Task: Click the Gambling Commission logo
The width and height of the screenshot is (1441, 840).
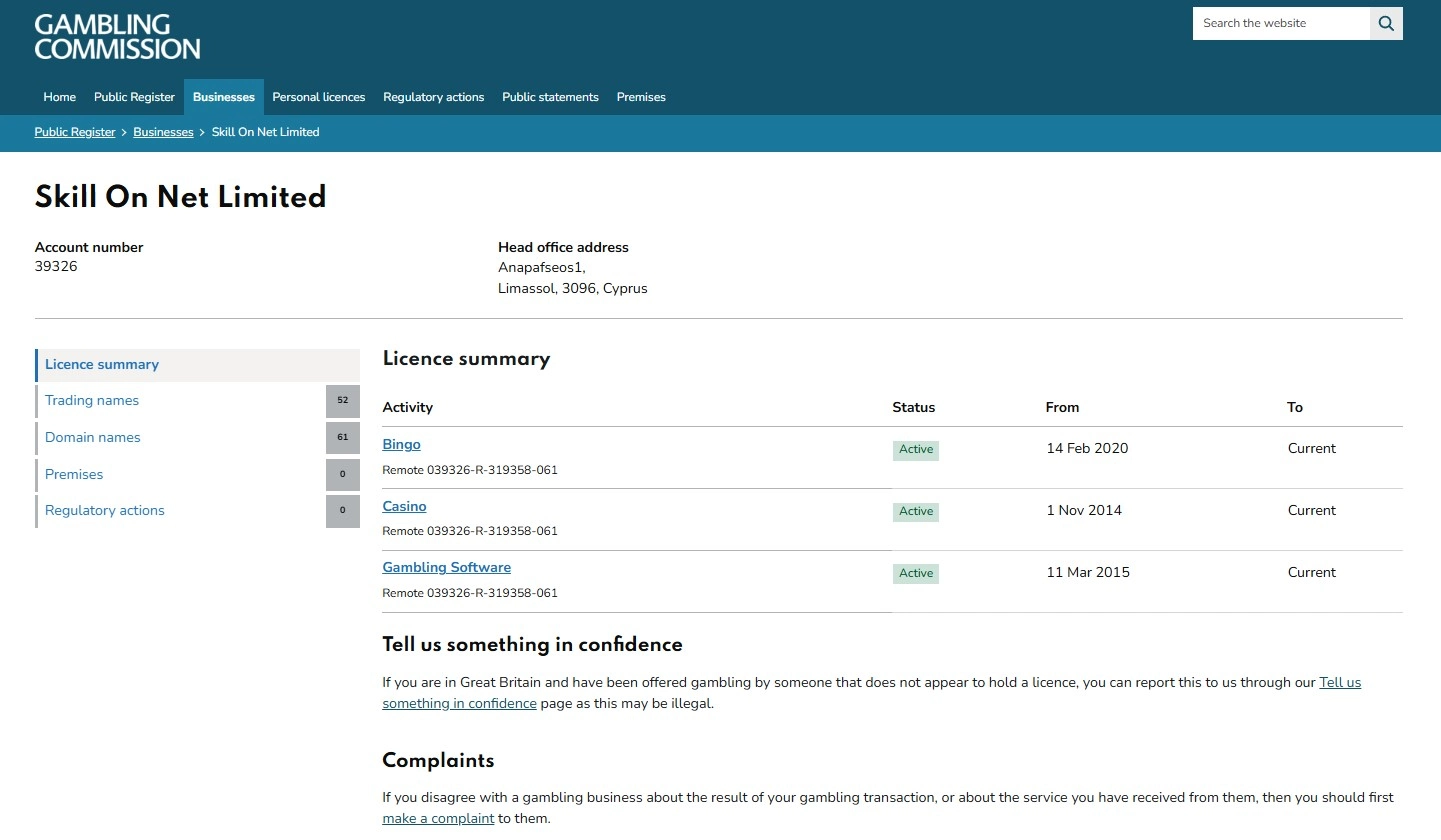Action: tap(117, 37)
